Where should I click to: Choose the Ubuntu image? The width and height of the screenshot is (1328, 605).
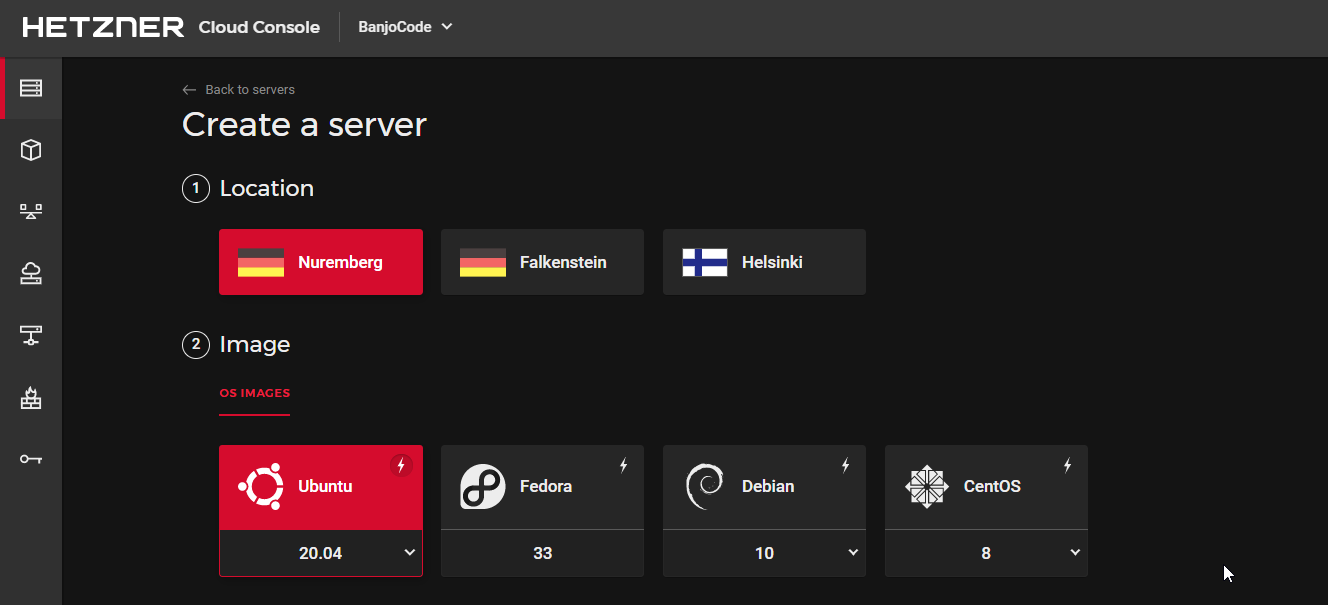tap(321, 487)
